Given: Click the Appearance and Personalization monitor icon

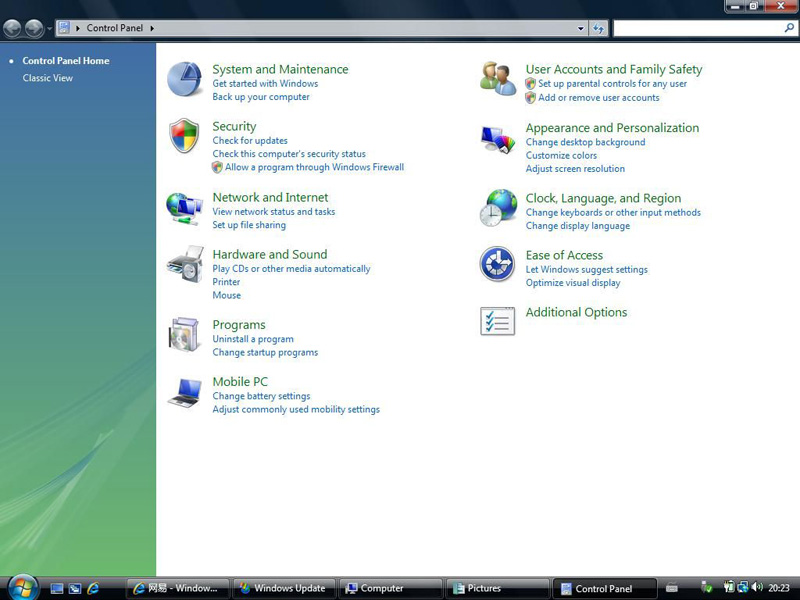Looking at the screenshot, I should pyautogui.click(x=498, y=140).
